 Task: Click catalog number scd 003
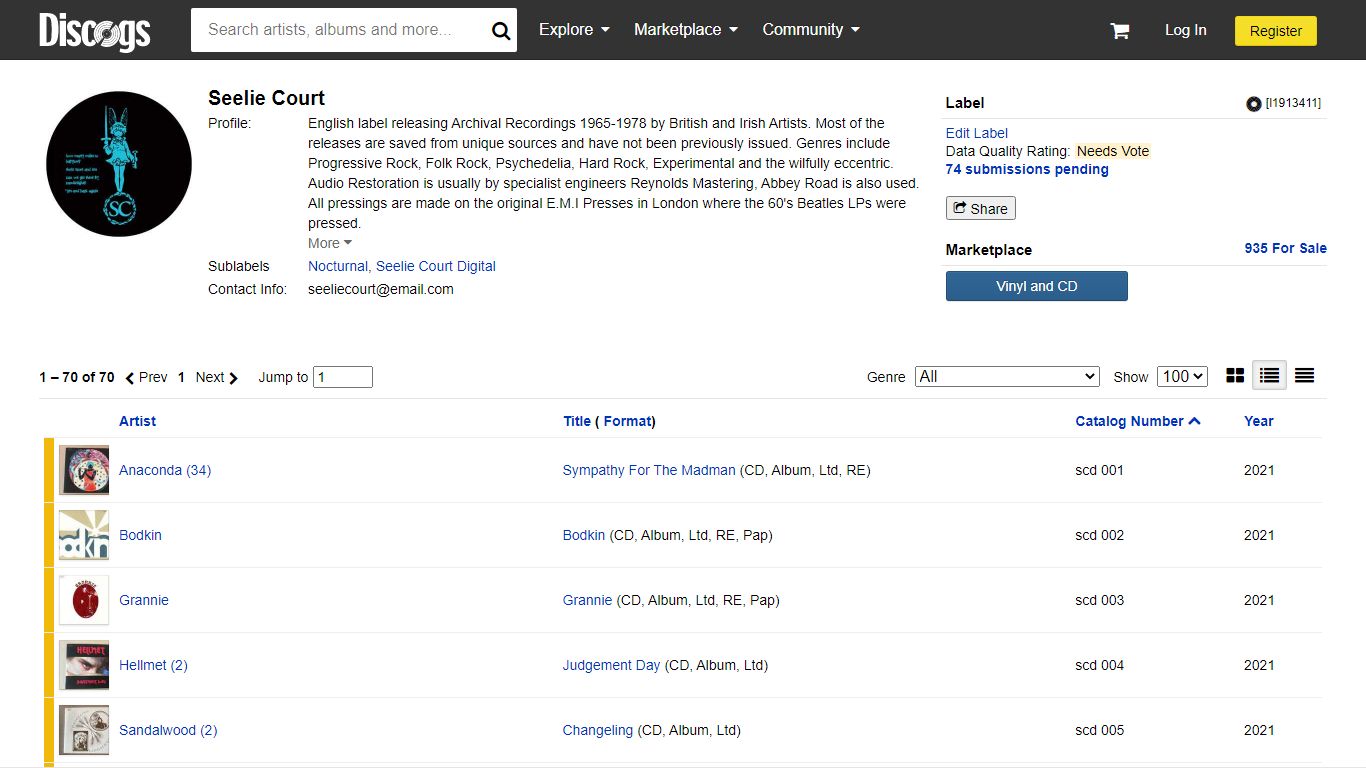tap(1099, 600)
